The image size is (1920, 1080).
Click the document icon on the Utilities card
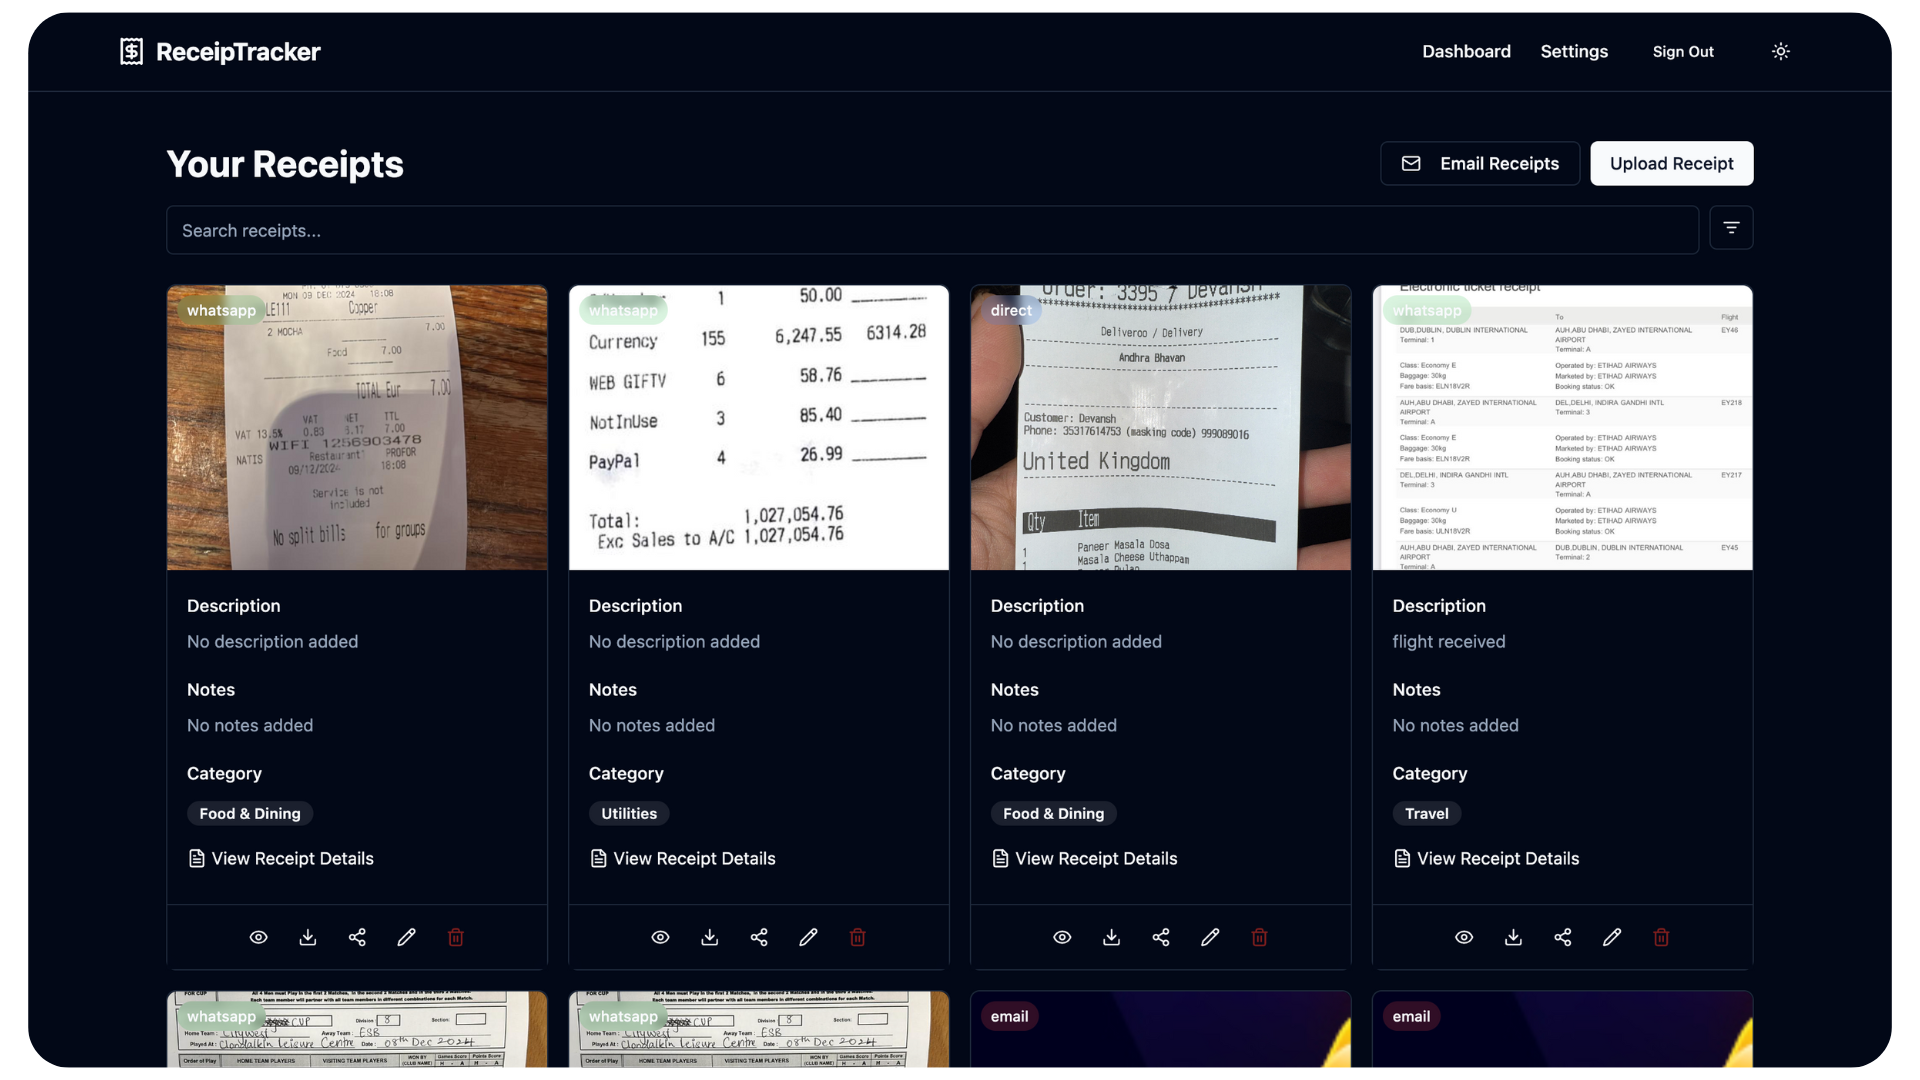click(x=598, y=858)
